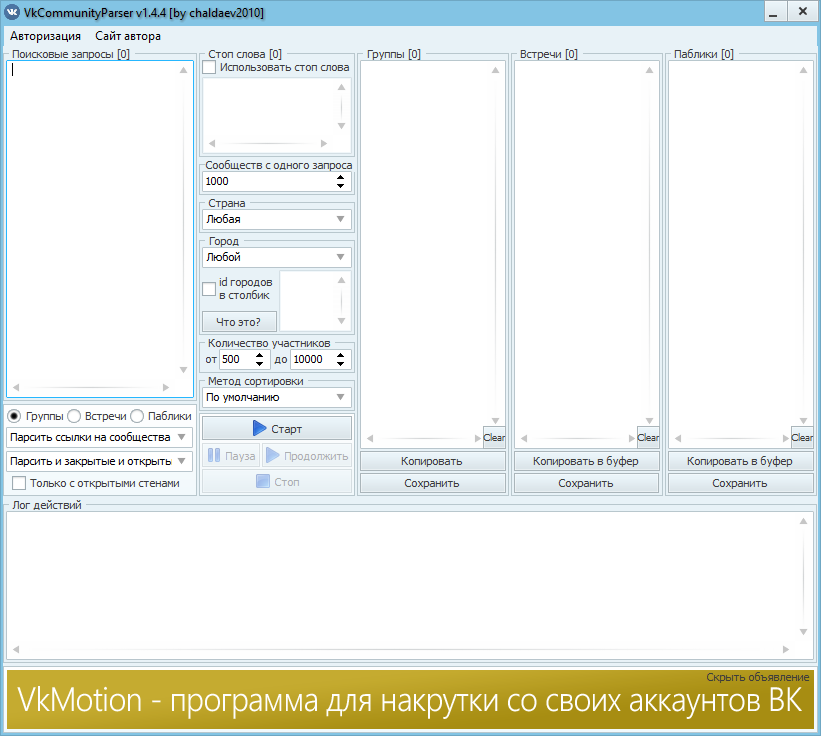The width and height of the screenshot is (821, 736).
Task: Select the Паблики radio button
Action: click(136, 416)
